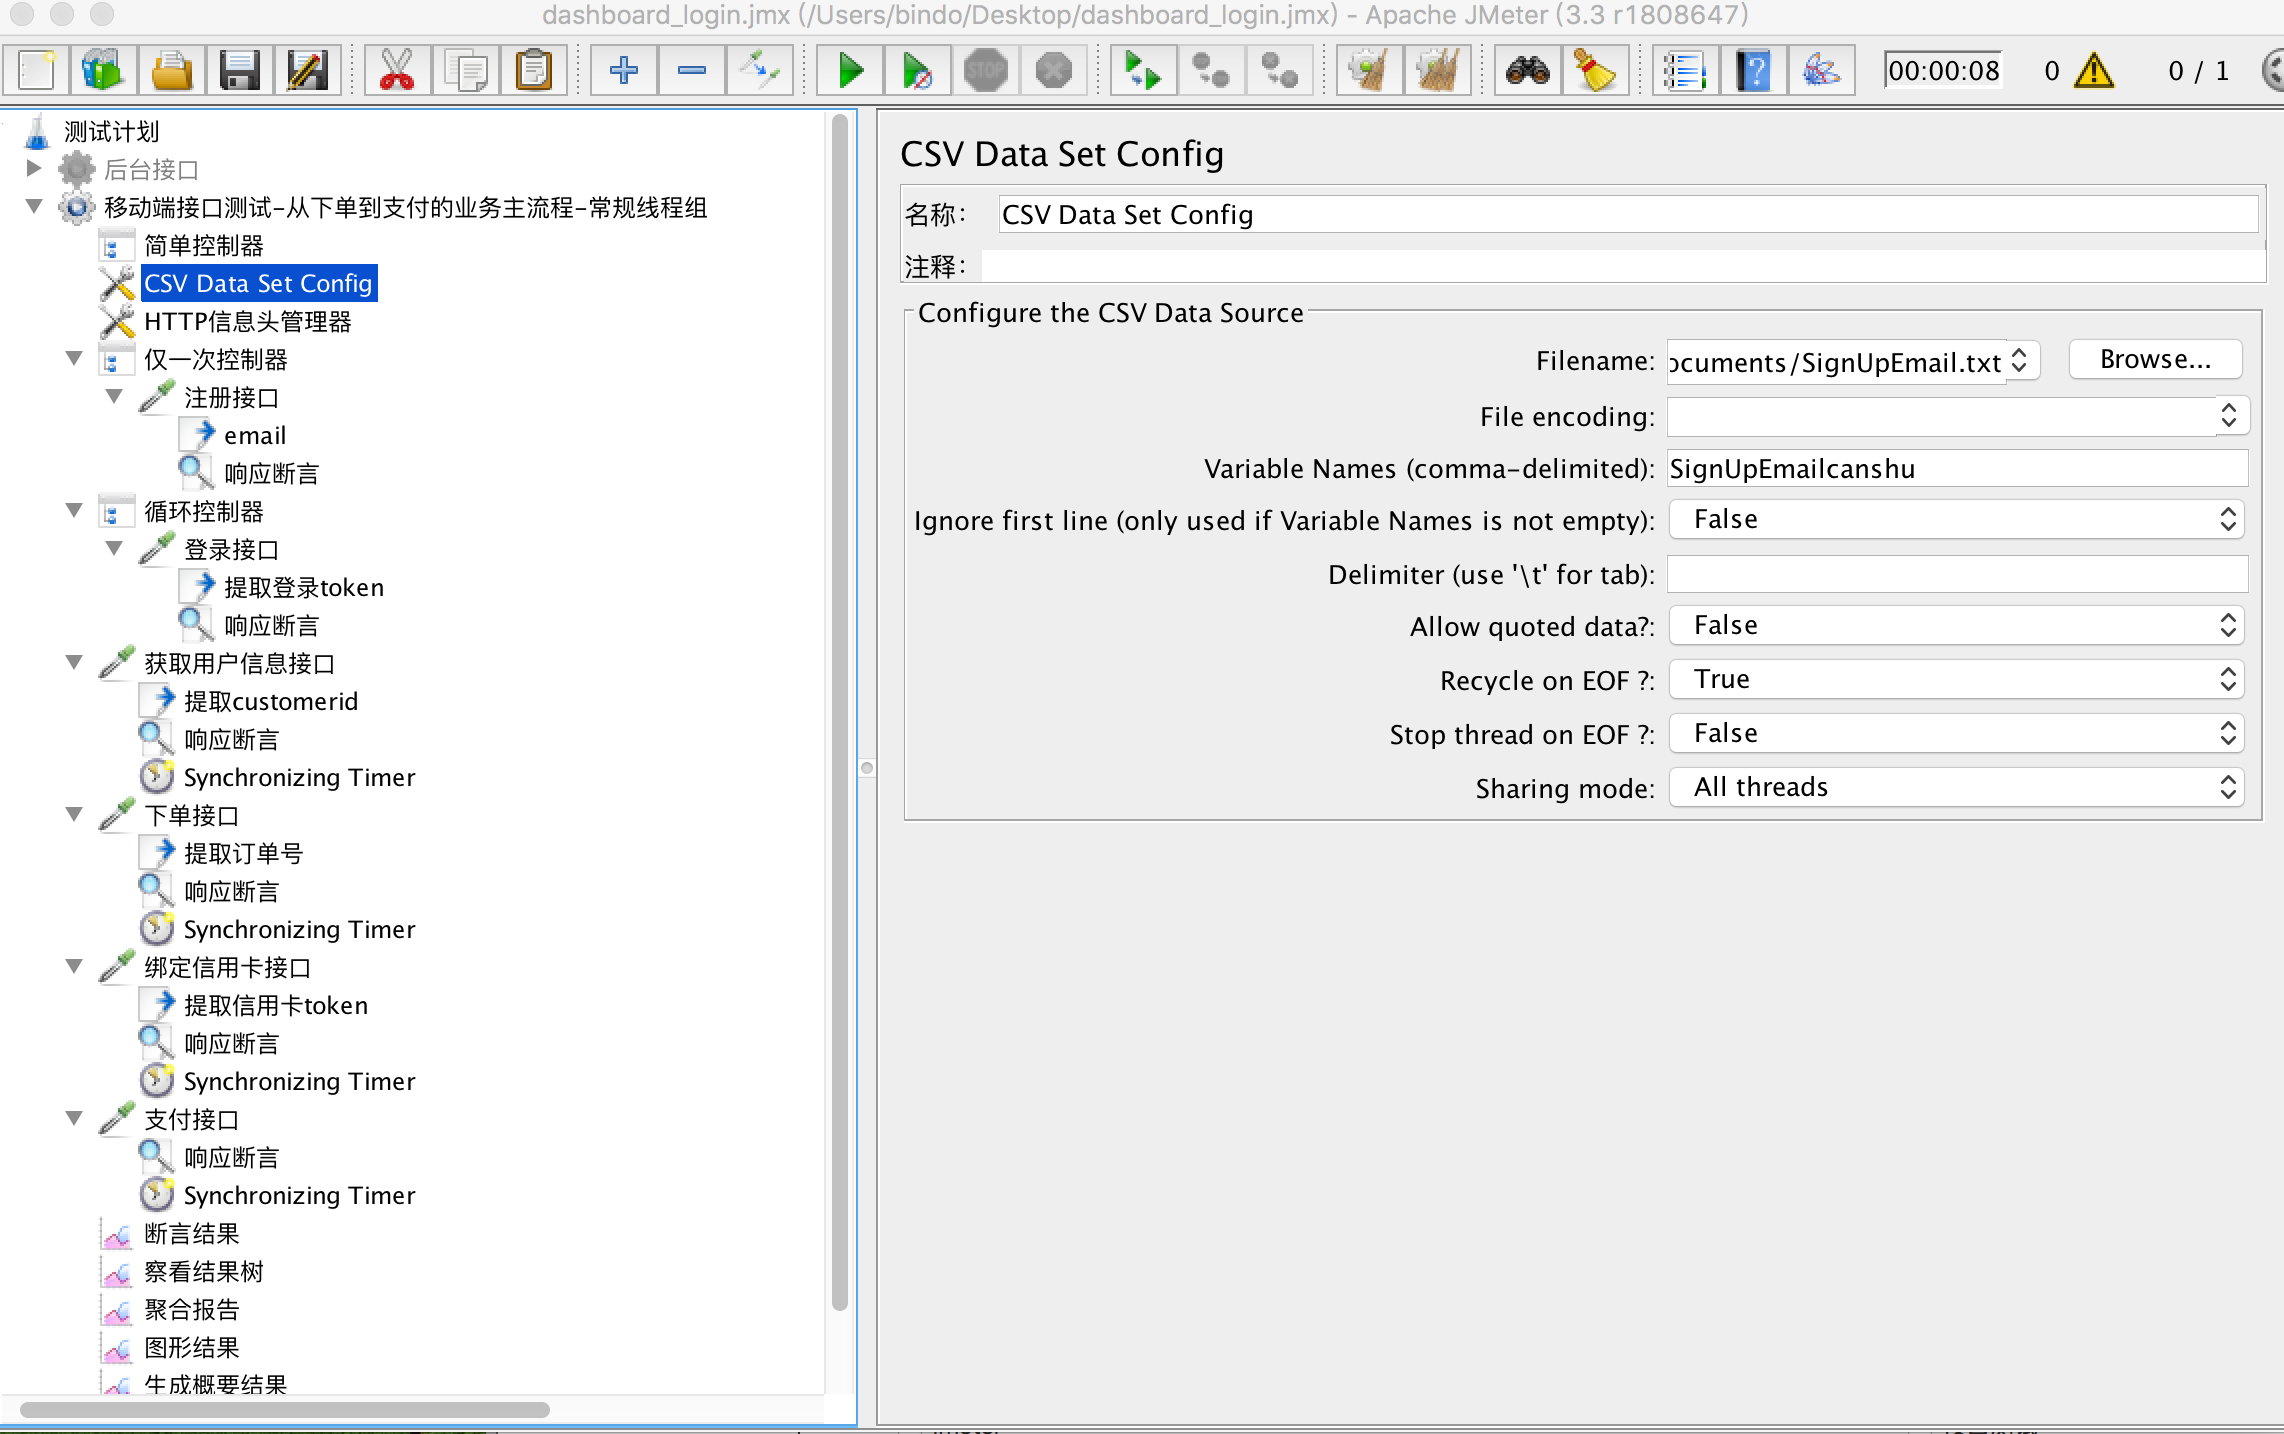Viewport: 2284px width, 1434px height.
Task: Select 图形结果 listener in the tree
Action: click(191, 1347)
